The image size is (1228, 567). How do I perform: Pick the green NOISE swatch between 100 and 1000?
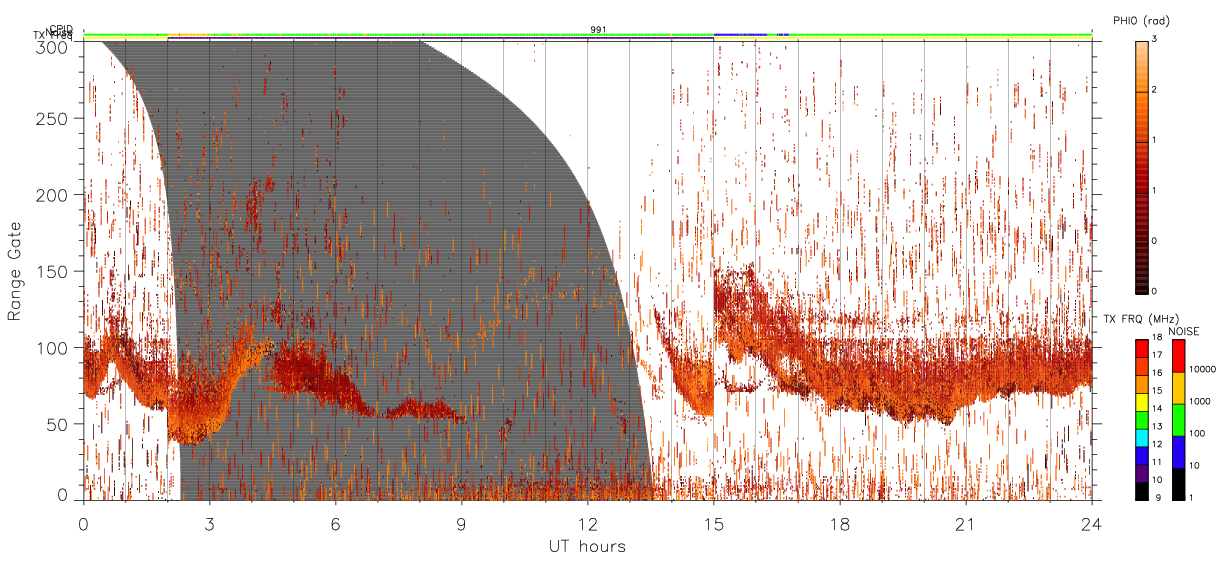point(1178,420)
